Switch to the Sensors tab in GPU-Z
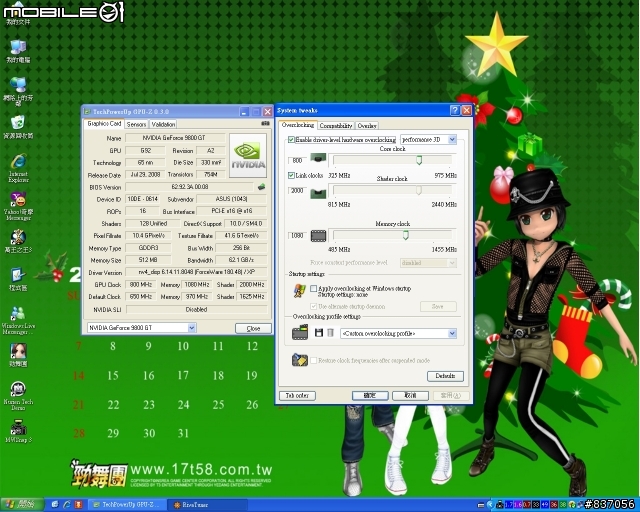 [x=136, y=124]
